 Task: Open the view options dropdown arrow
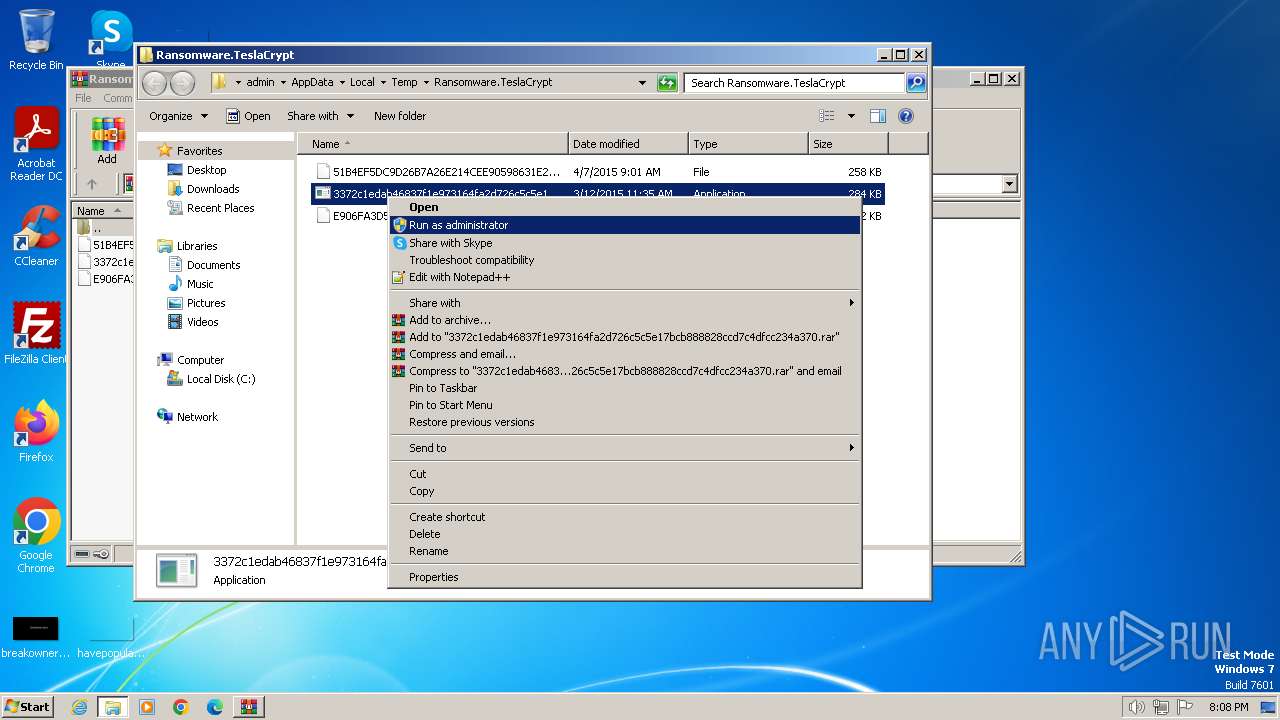tap(851, 116)
